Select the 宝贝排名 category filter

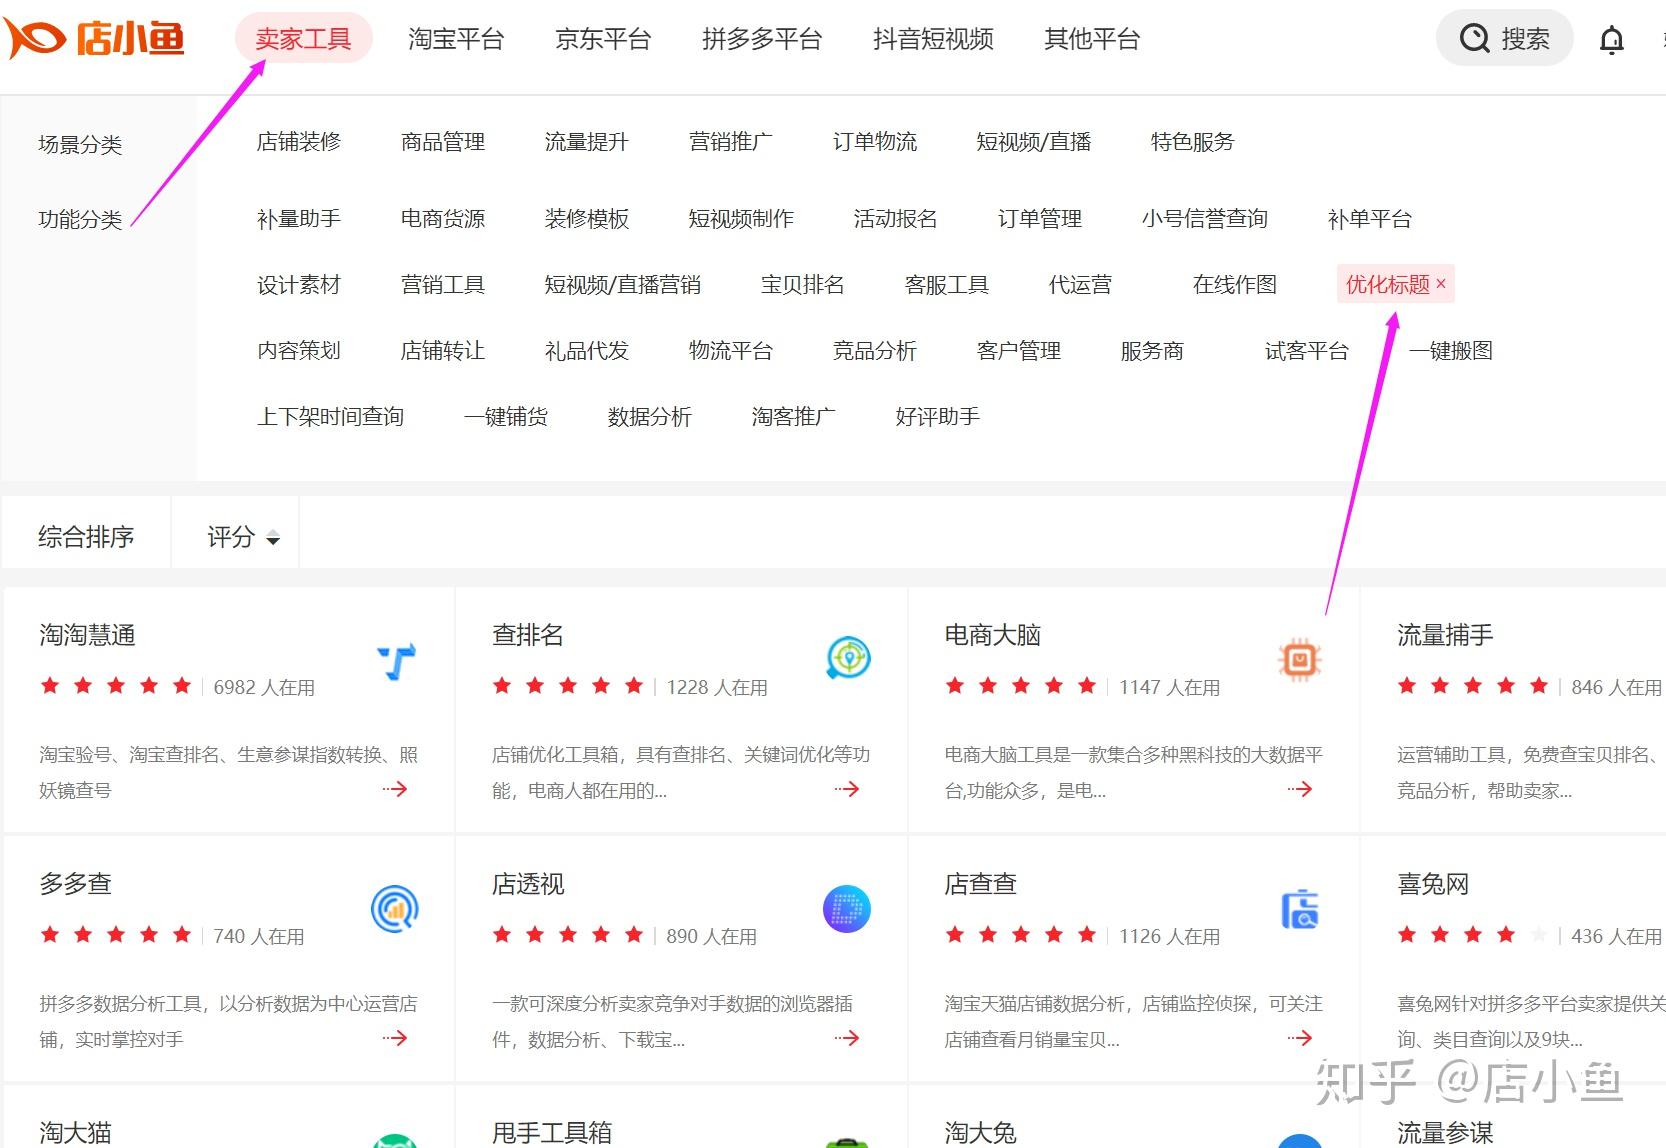802,285
